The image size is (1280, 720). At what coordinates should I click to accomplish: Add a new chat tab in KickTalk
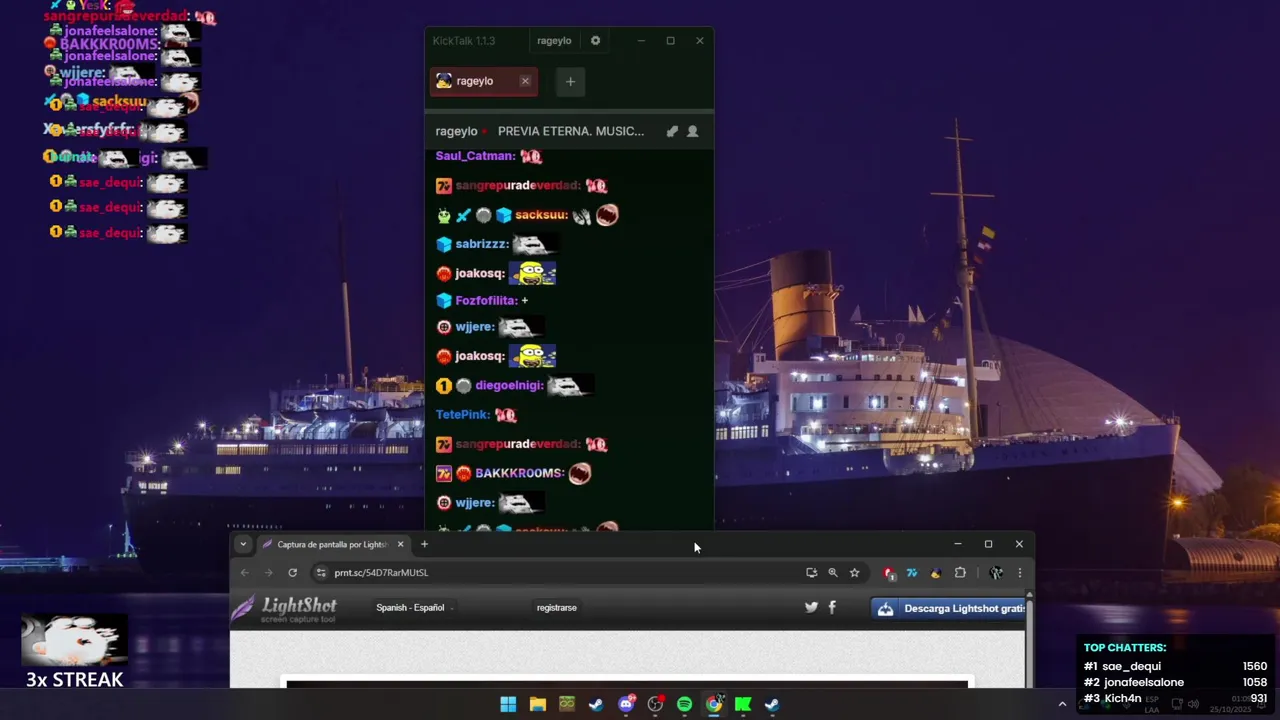[x=570, y=81]
